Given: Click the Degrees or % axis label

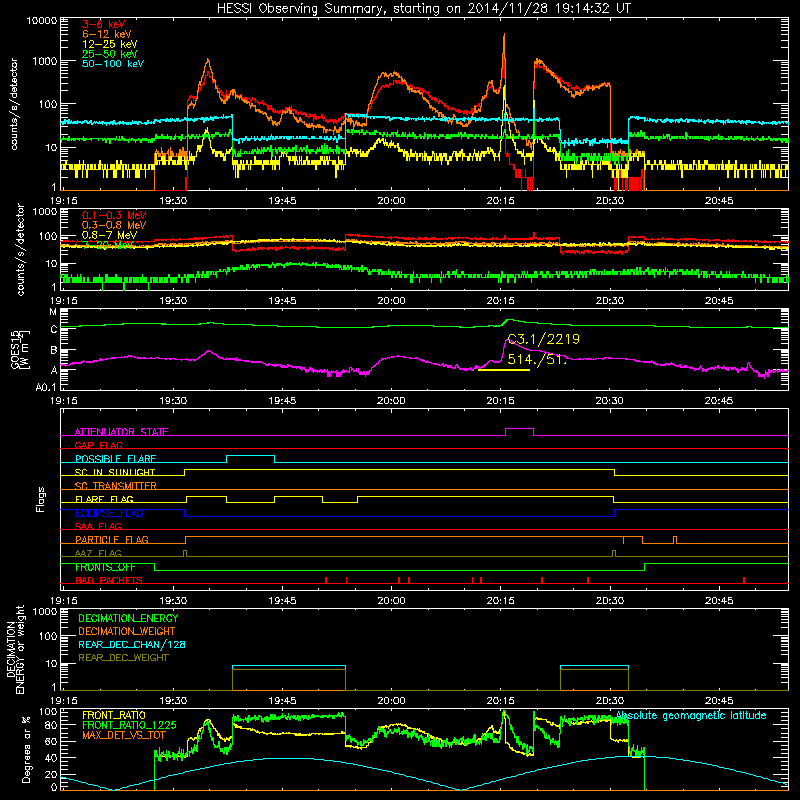Looking at the screenshot, I should 26,750.
